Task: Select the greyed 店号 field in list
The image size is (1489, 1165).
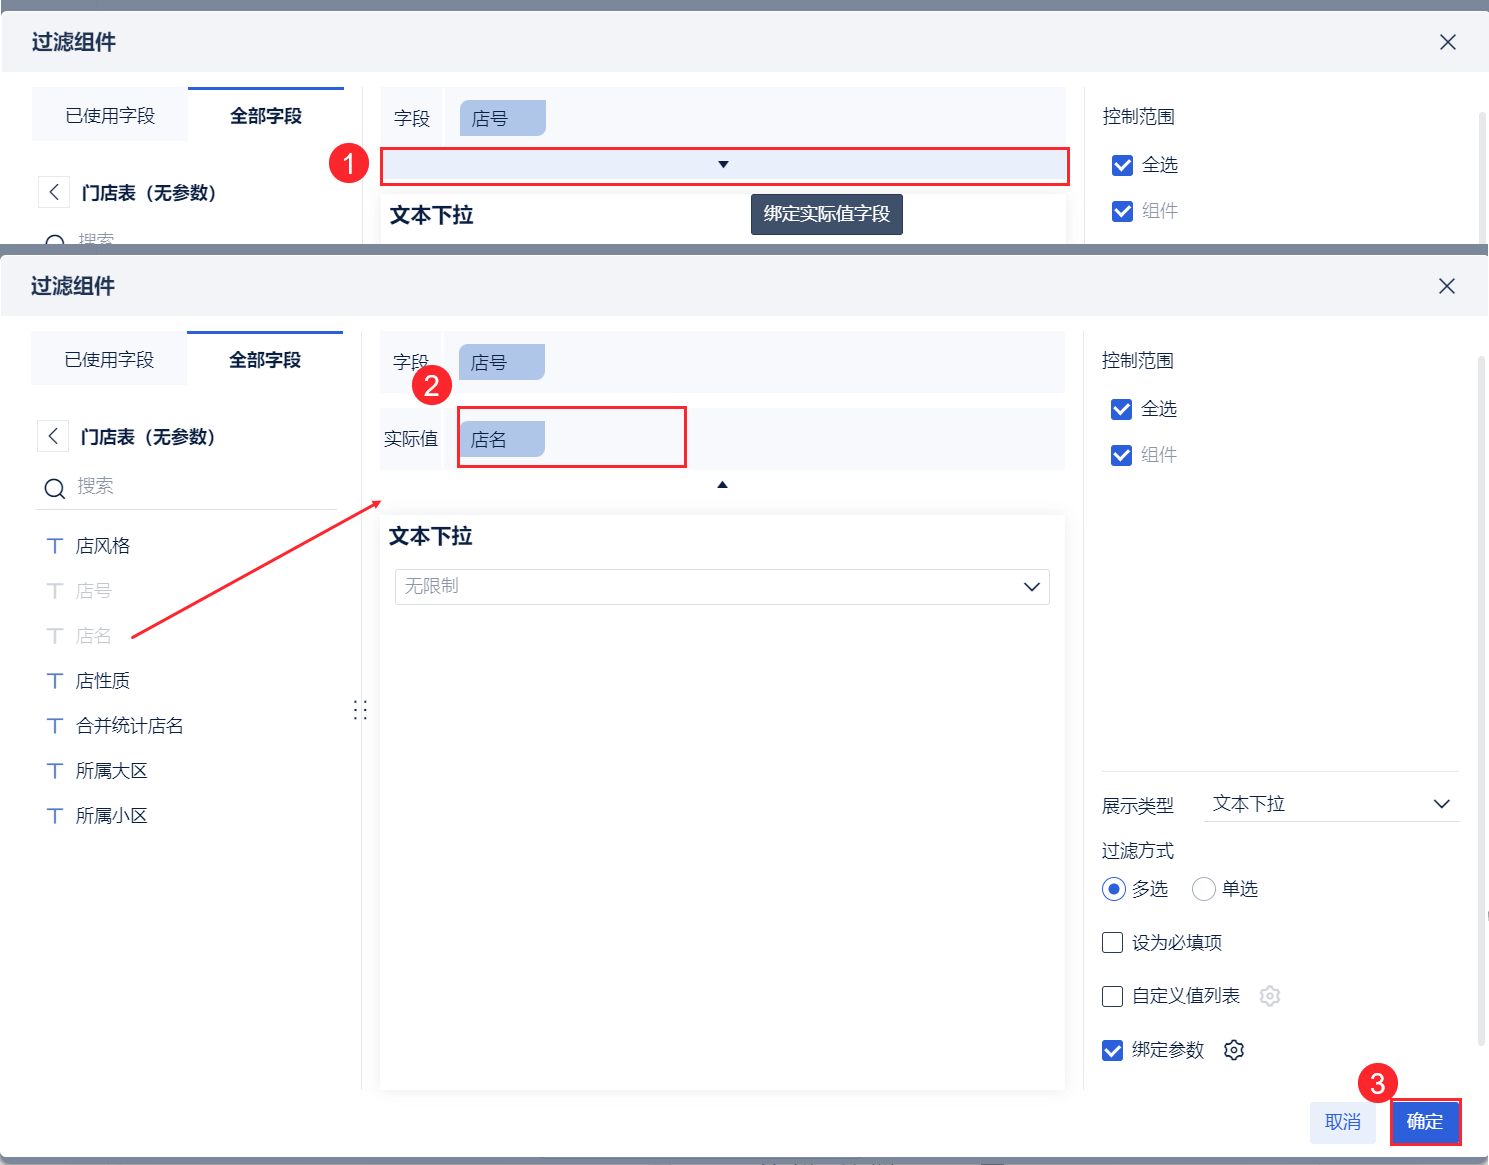Action: [x=94, y=590]
